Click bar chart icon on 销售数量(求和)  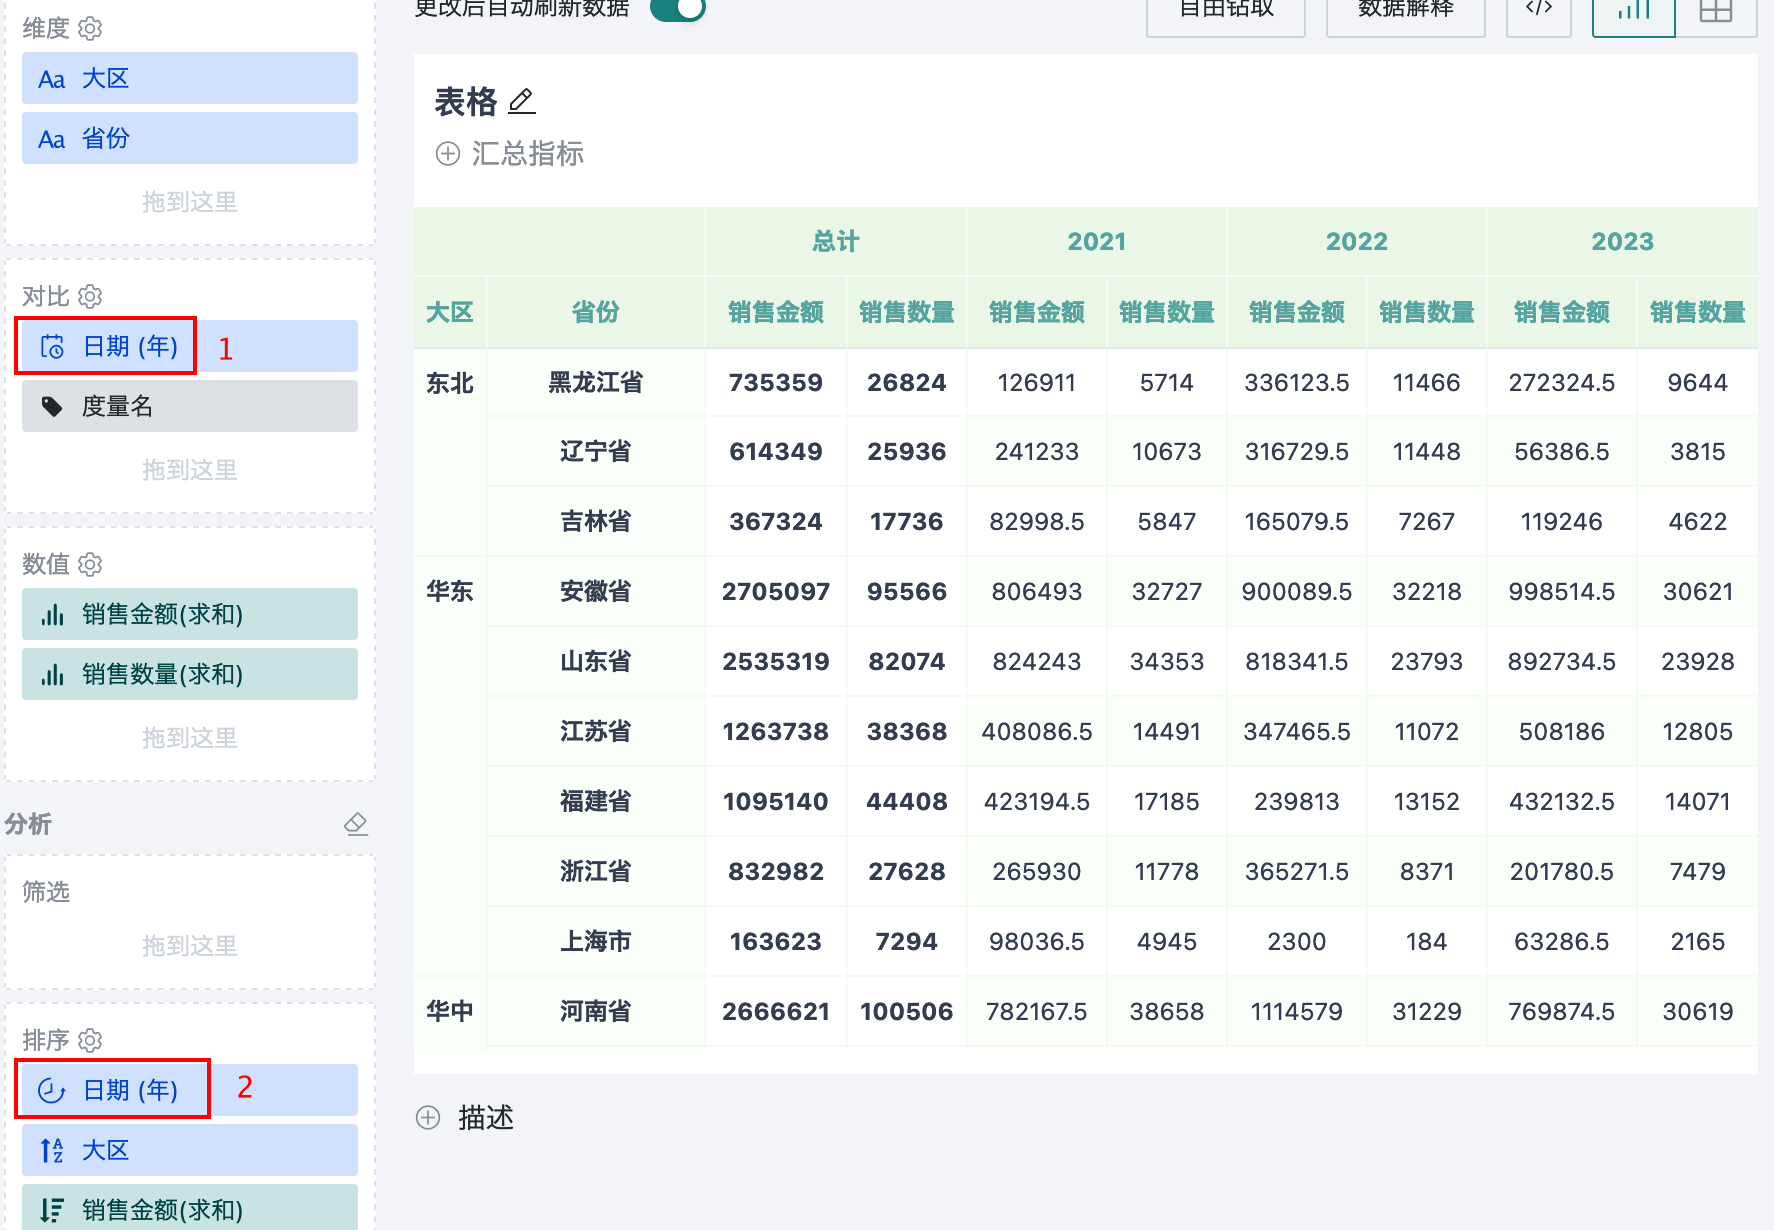52,674
